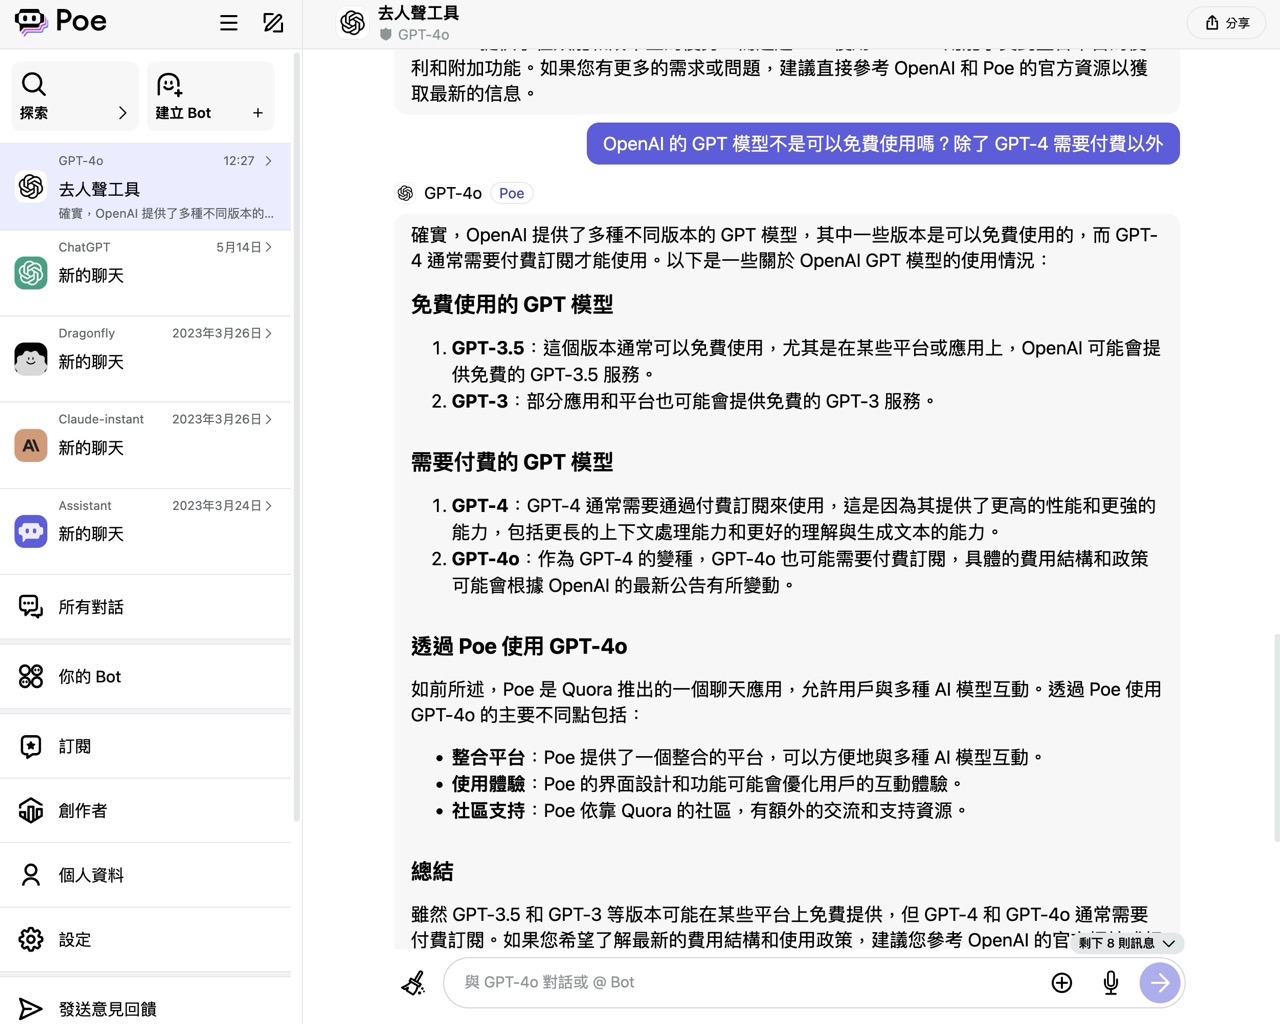Click the 個人資料 person icon
Screen dimensions: 1280x1024
click(31, 875)
